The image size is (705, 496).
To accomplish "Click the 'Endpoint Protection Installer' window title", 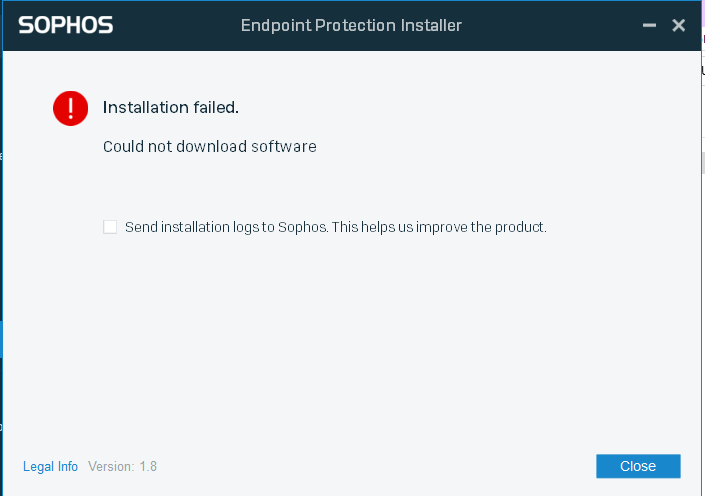I will pyautogui.click(x=351, y=26).
